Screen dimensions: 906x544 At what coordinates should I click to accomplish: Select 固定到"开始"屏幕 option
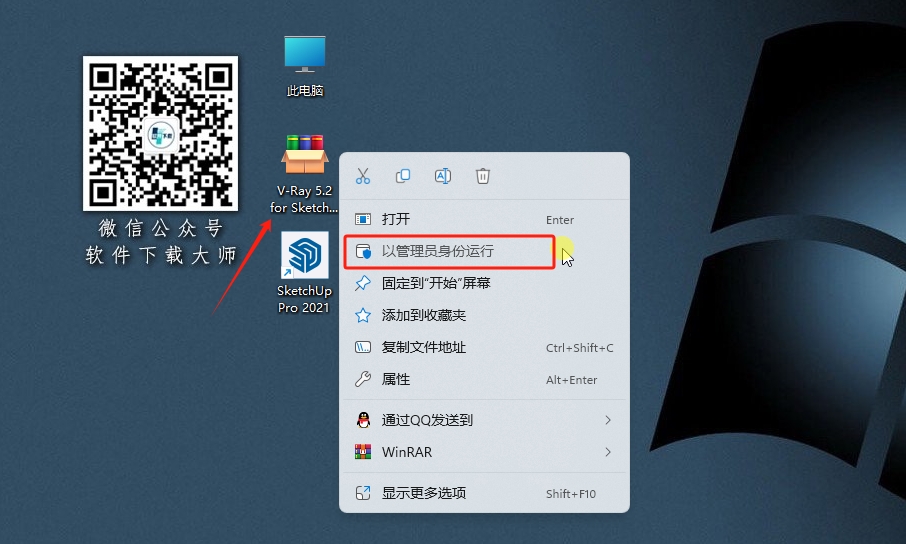tap(484, 283)
